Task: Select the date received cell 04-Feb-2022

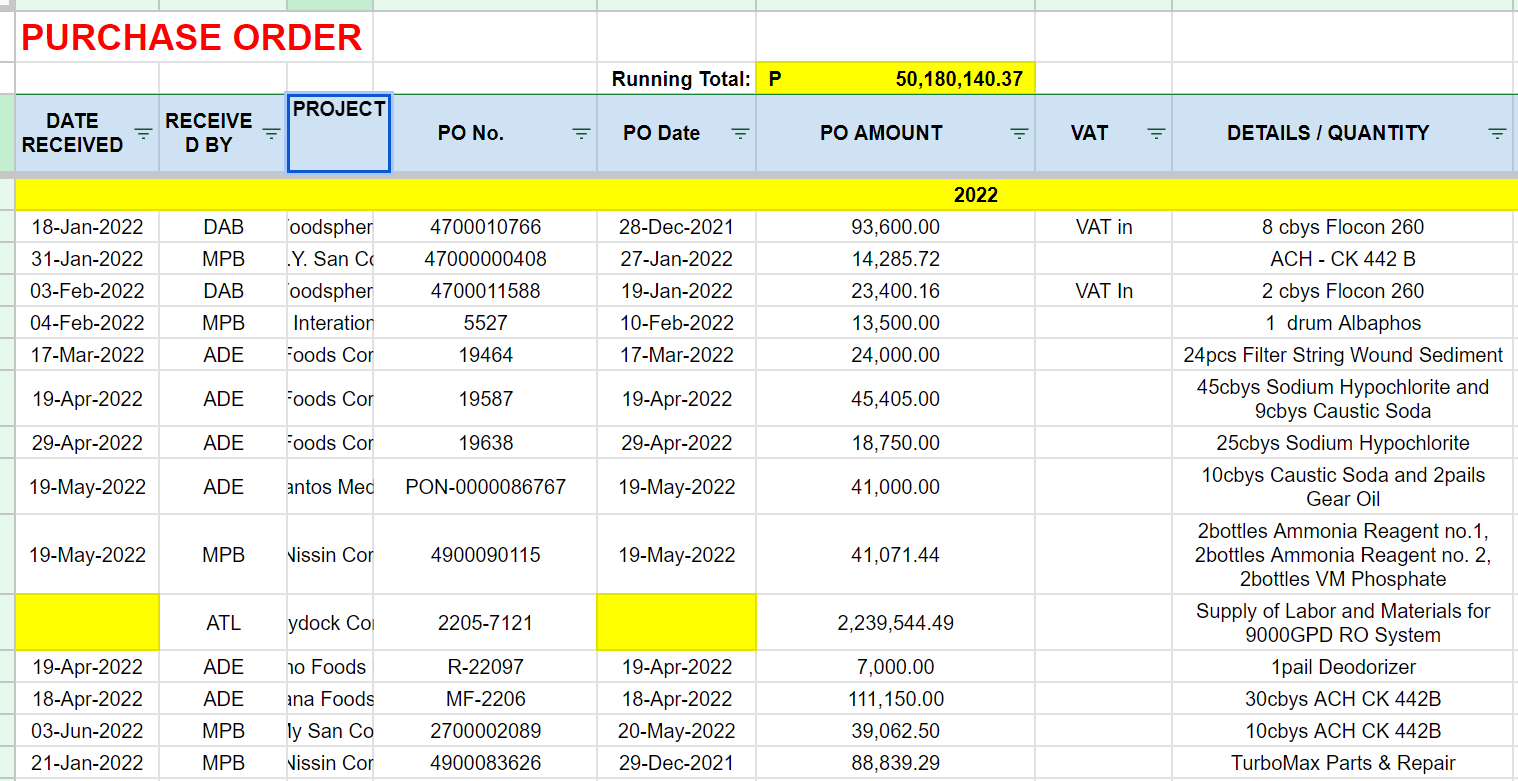Action: (88, 323)
